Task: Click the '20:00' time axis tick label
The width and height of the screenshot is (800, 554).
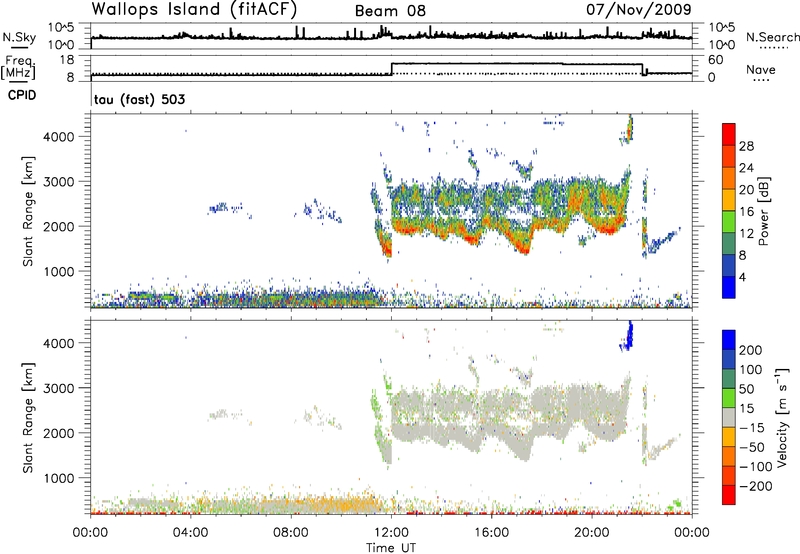Action: coord(592,533)
